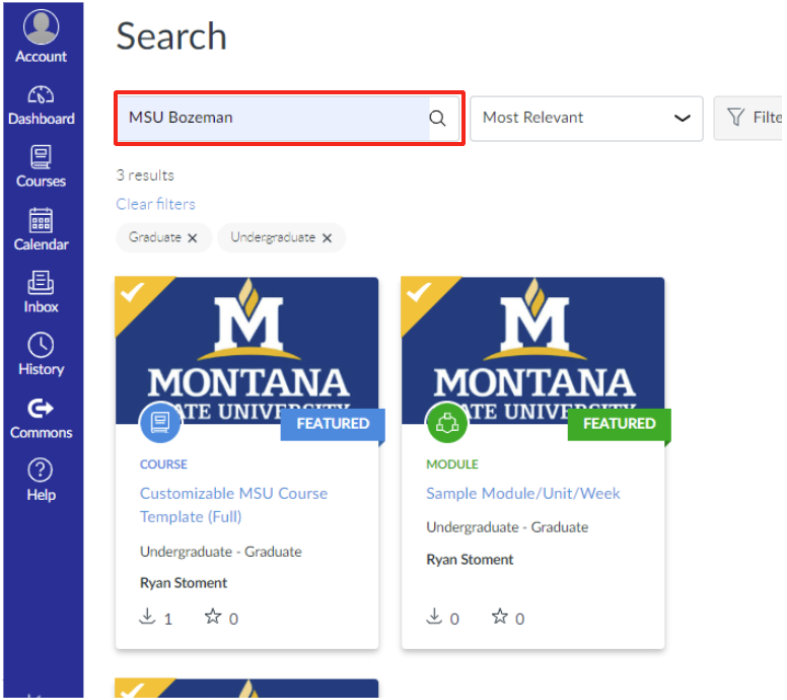Click the Sample Module Montana State thumbnail
Image resolution: width=787 pixels, height=700 pixels.
pos(533,350)
